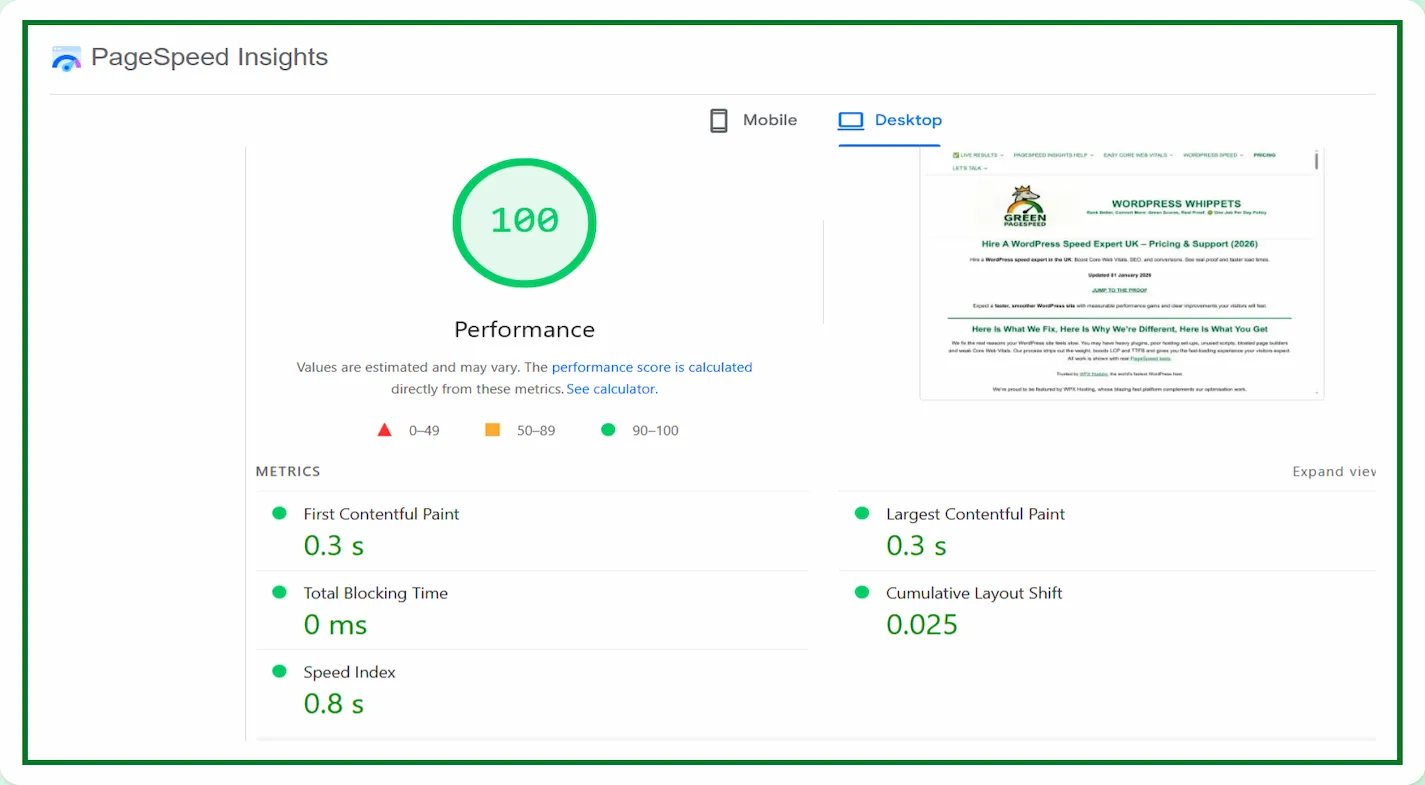Click the desktop monitor icon

pos(850,121)
